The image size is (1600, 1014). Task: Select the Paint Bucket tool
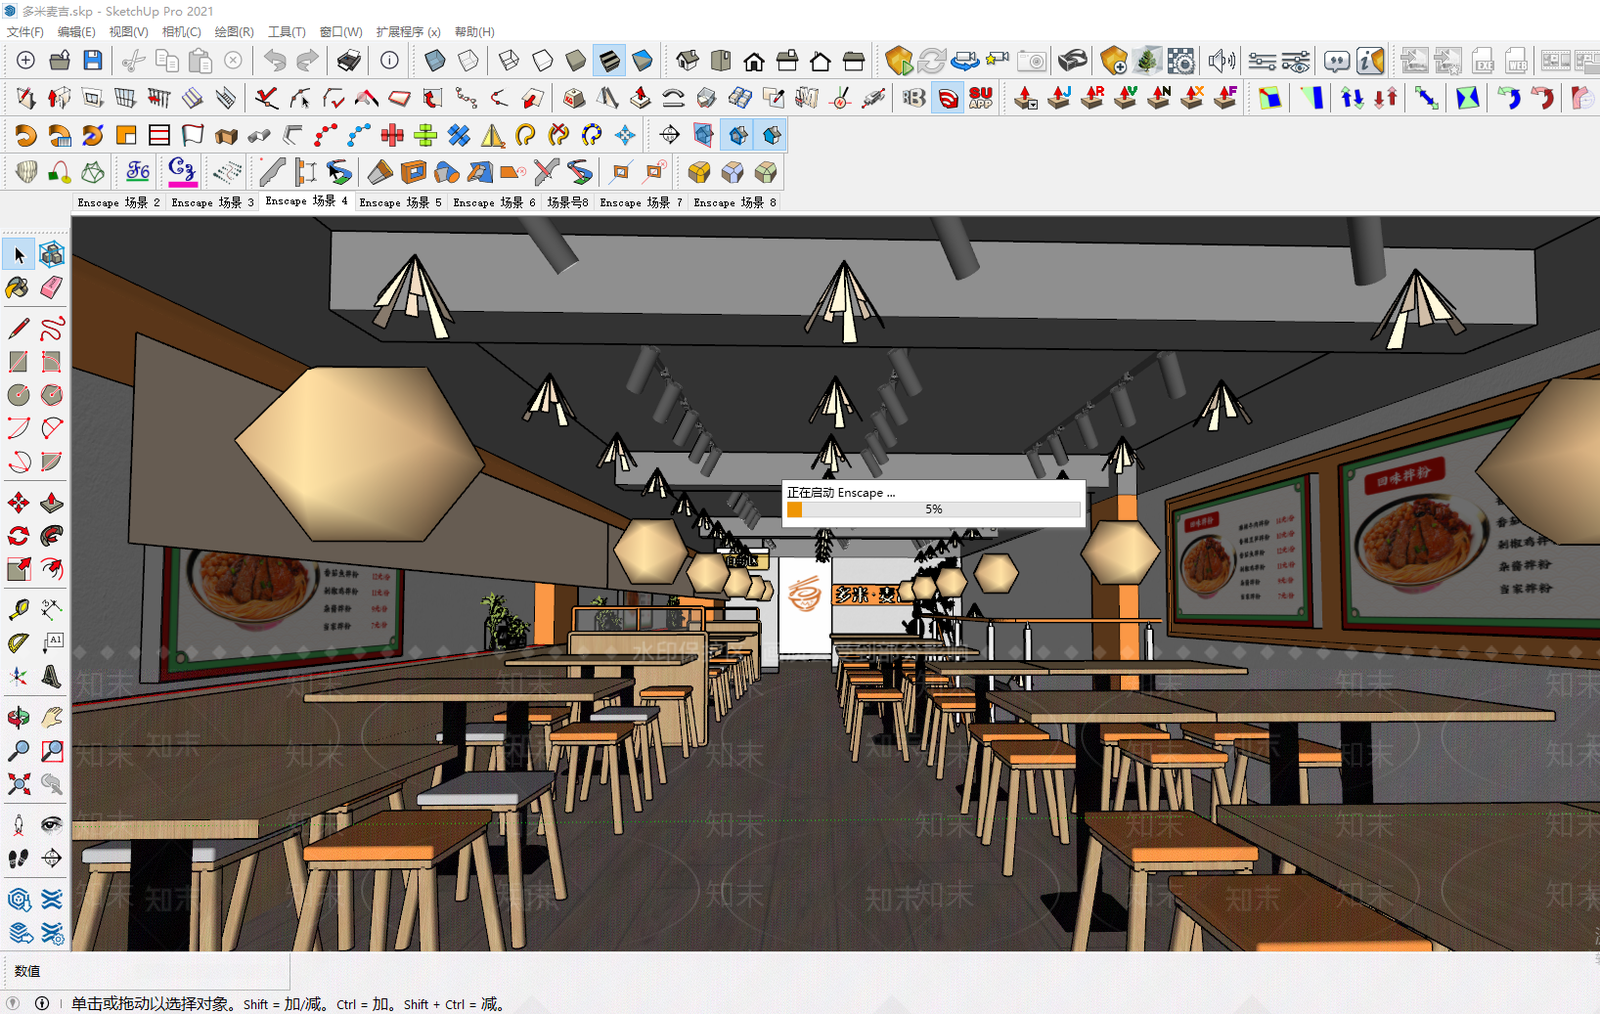point(18,288)
